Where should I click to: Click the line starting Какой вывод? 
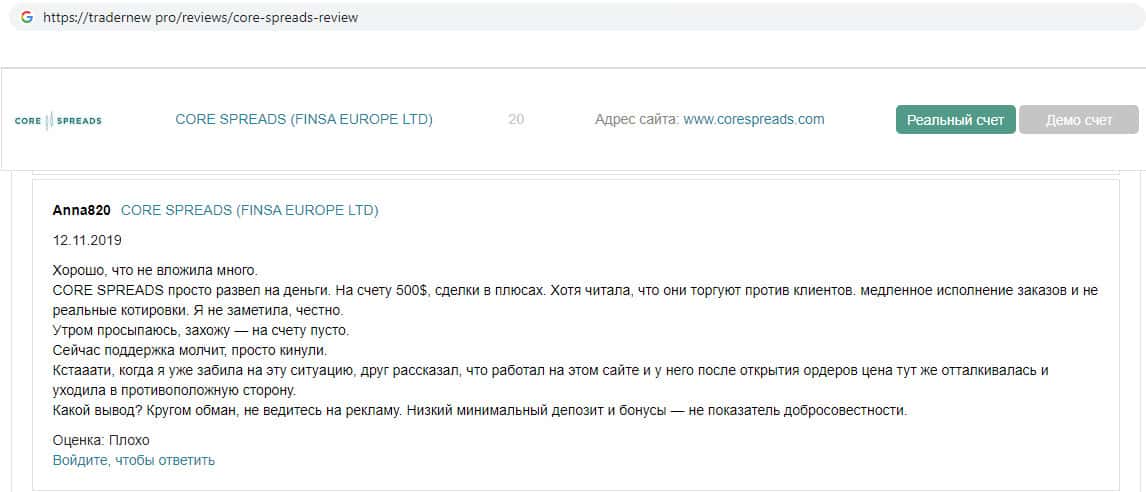pyautogui.click(x=479, y=410)
